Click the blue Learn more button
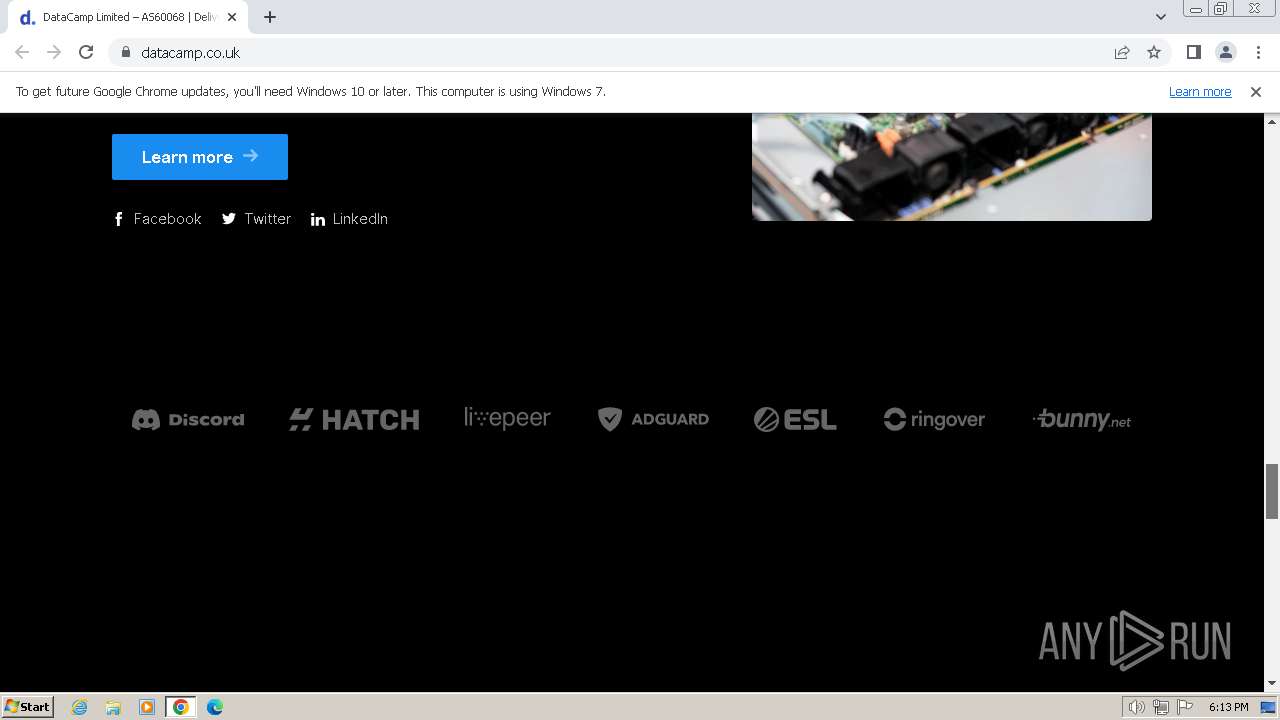This screenshot has height=720, width=1280. pos(200,157)
